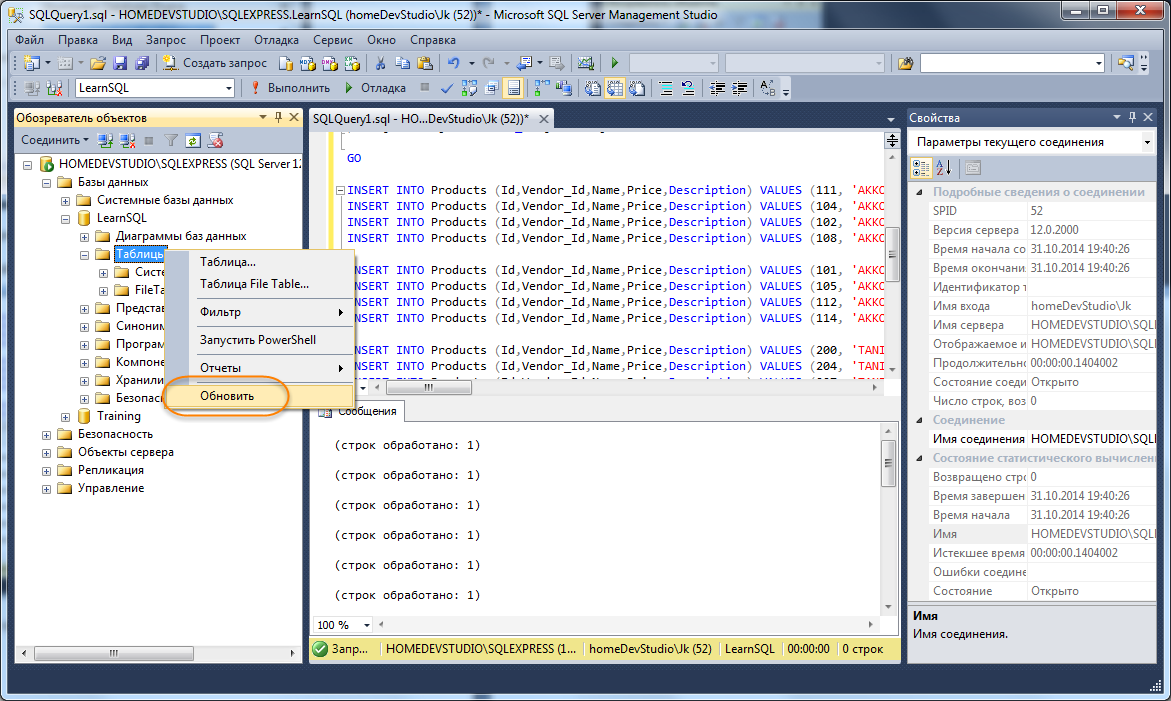Image resolution: width=1171 pixels, height=701 pixels.
Task: Open the Фильтр submenu in context menu
Action: click(260, 312)
